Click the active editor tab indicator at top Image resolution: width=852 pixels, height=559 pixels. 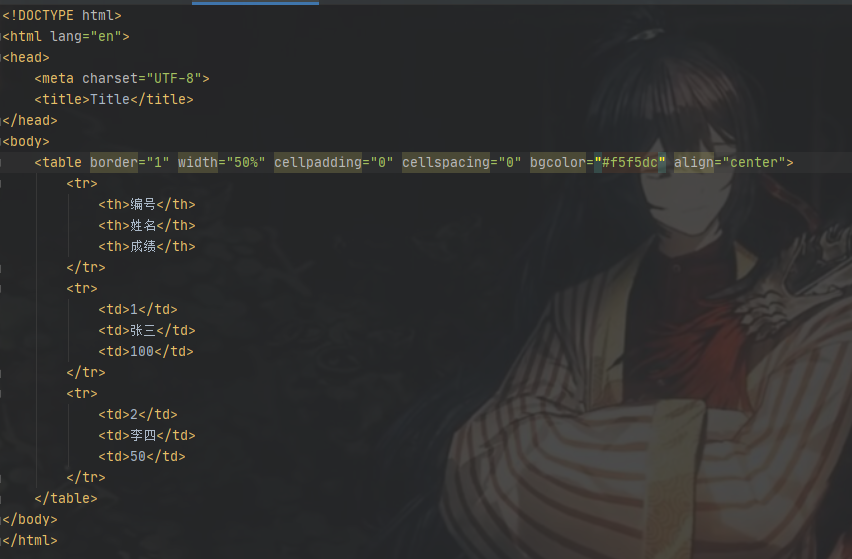point(255,3)
